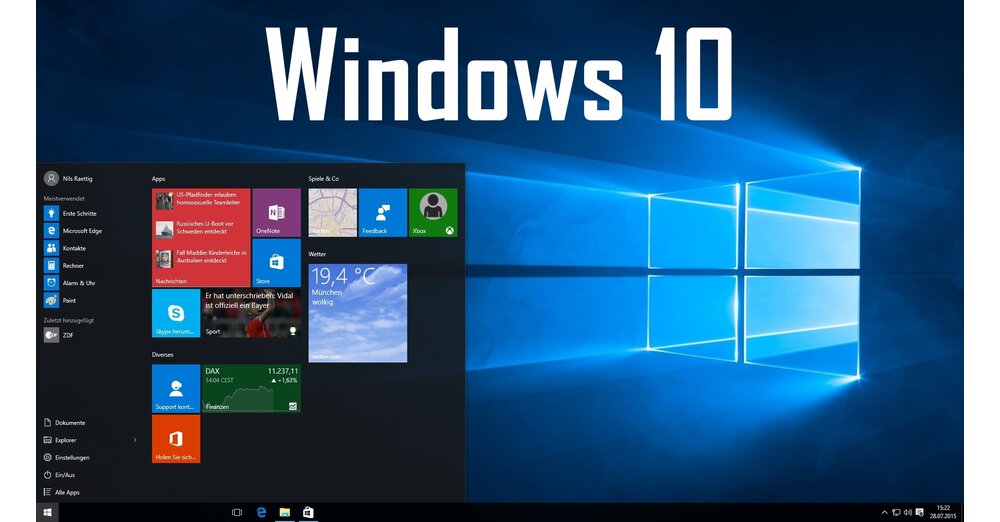Open Explorer in Start menu
1000x522 pixels.
pyautogui.click(x=60, y=440)
